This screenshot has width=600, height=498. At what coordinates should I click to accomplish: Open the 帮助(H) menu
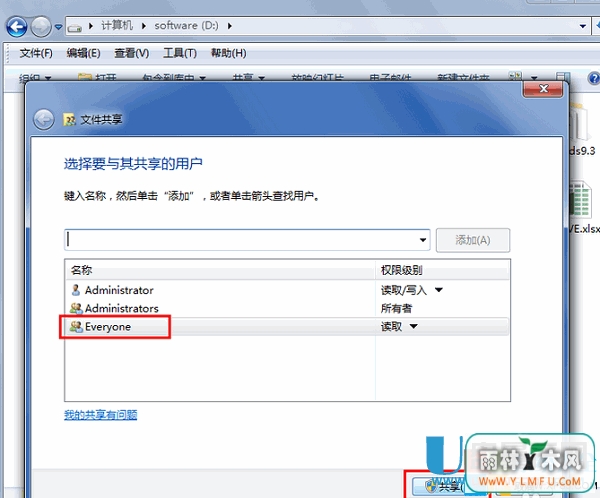click(228, 53)
